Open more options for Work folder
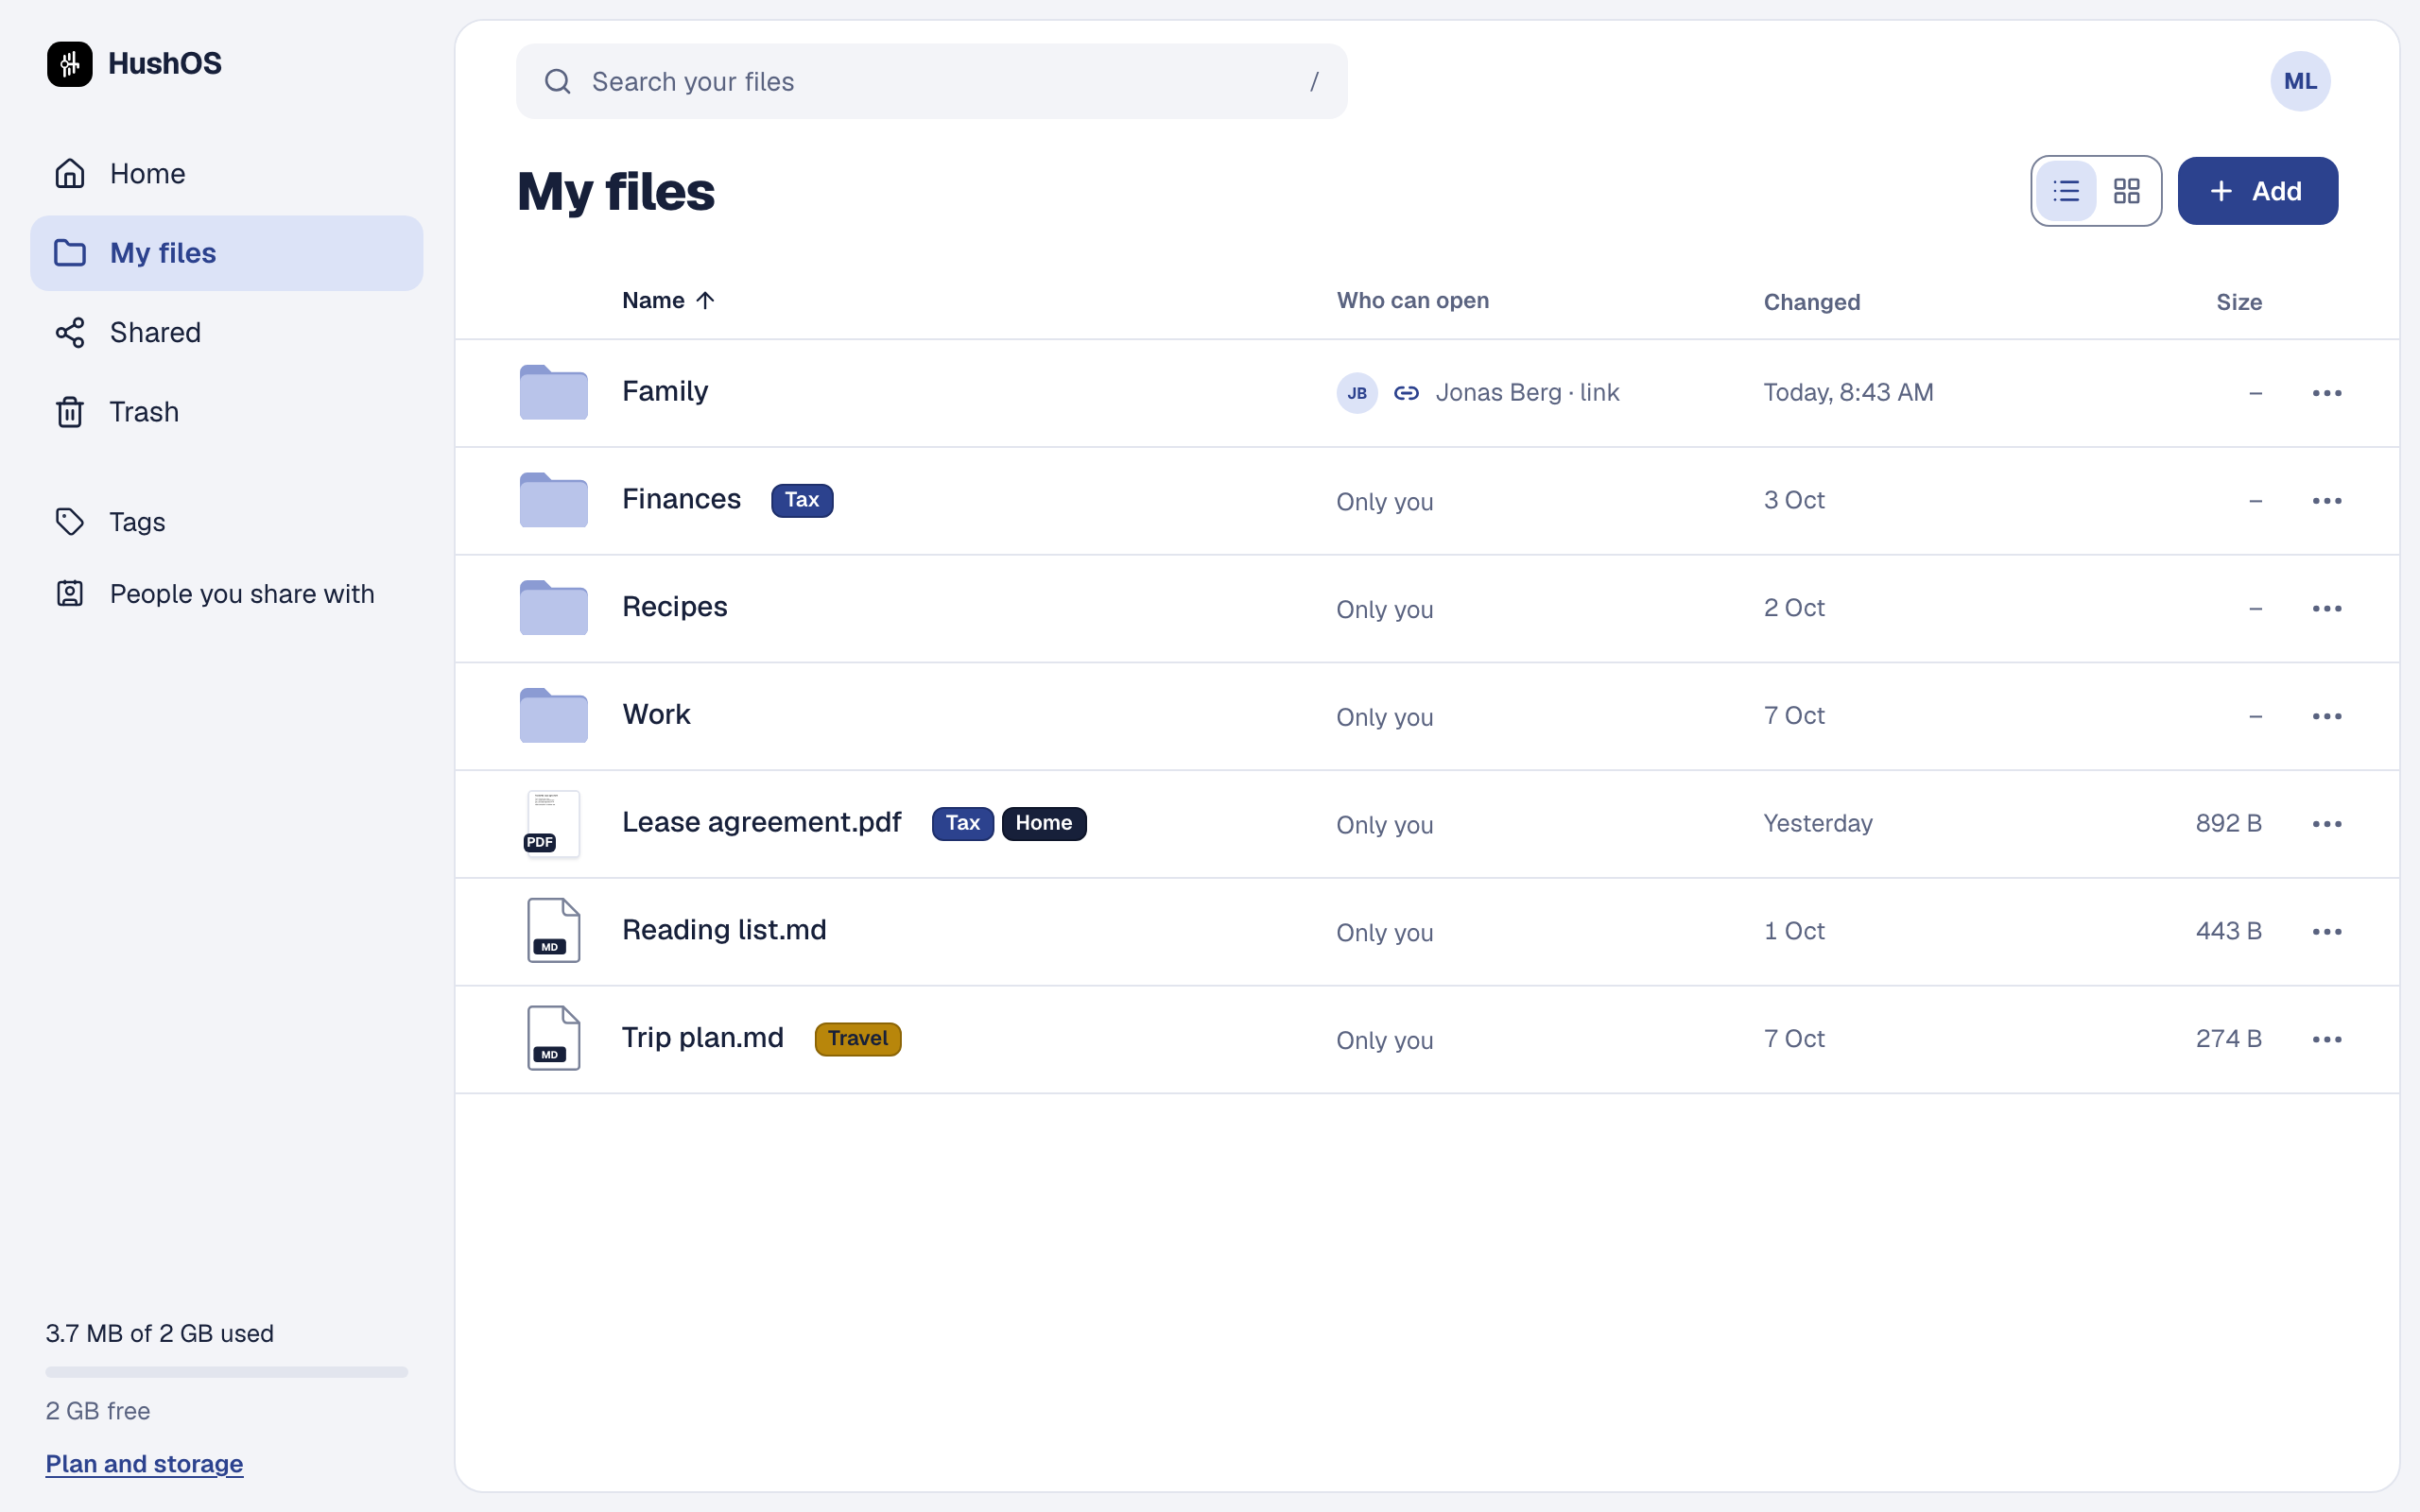Image resolution: width=2420 pixels, height=1512 pixels. coord(2327,717)
